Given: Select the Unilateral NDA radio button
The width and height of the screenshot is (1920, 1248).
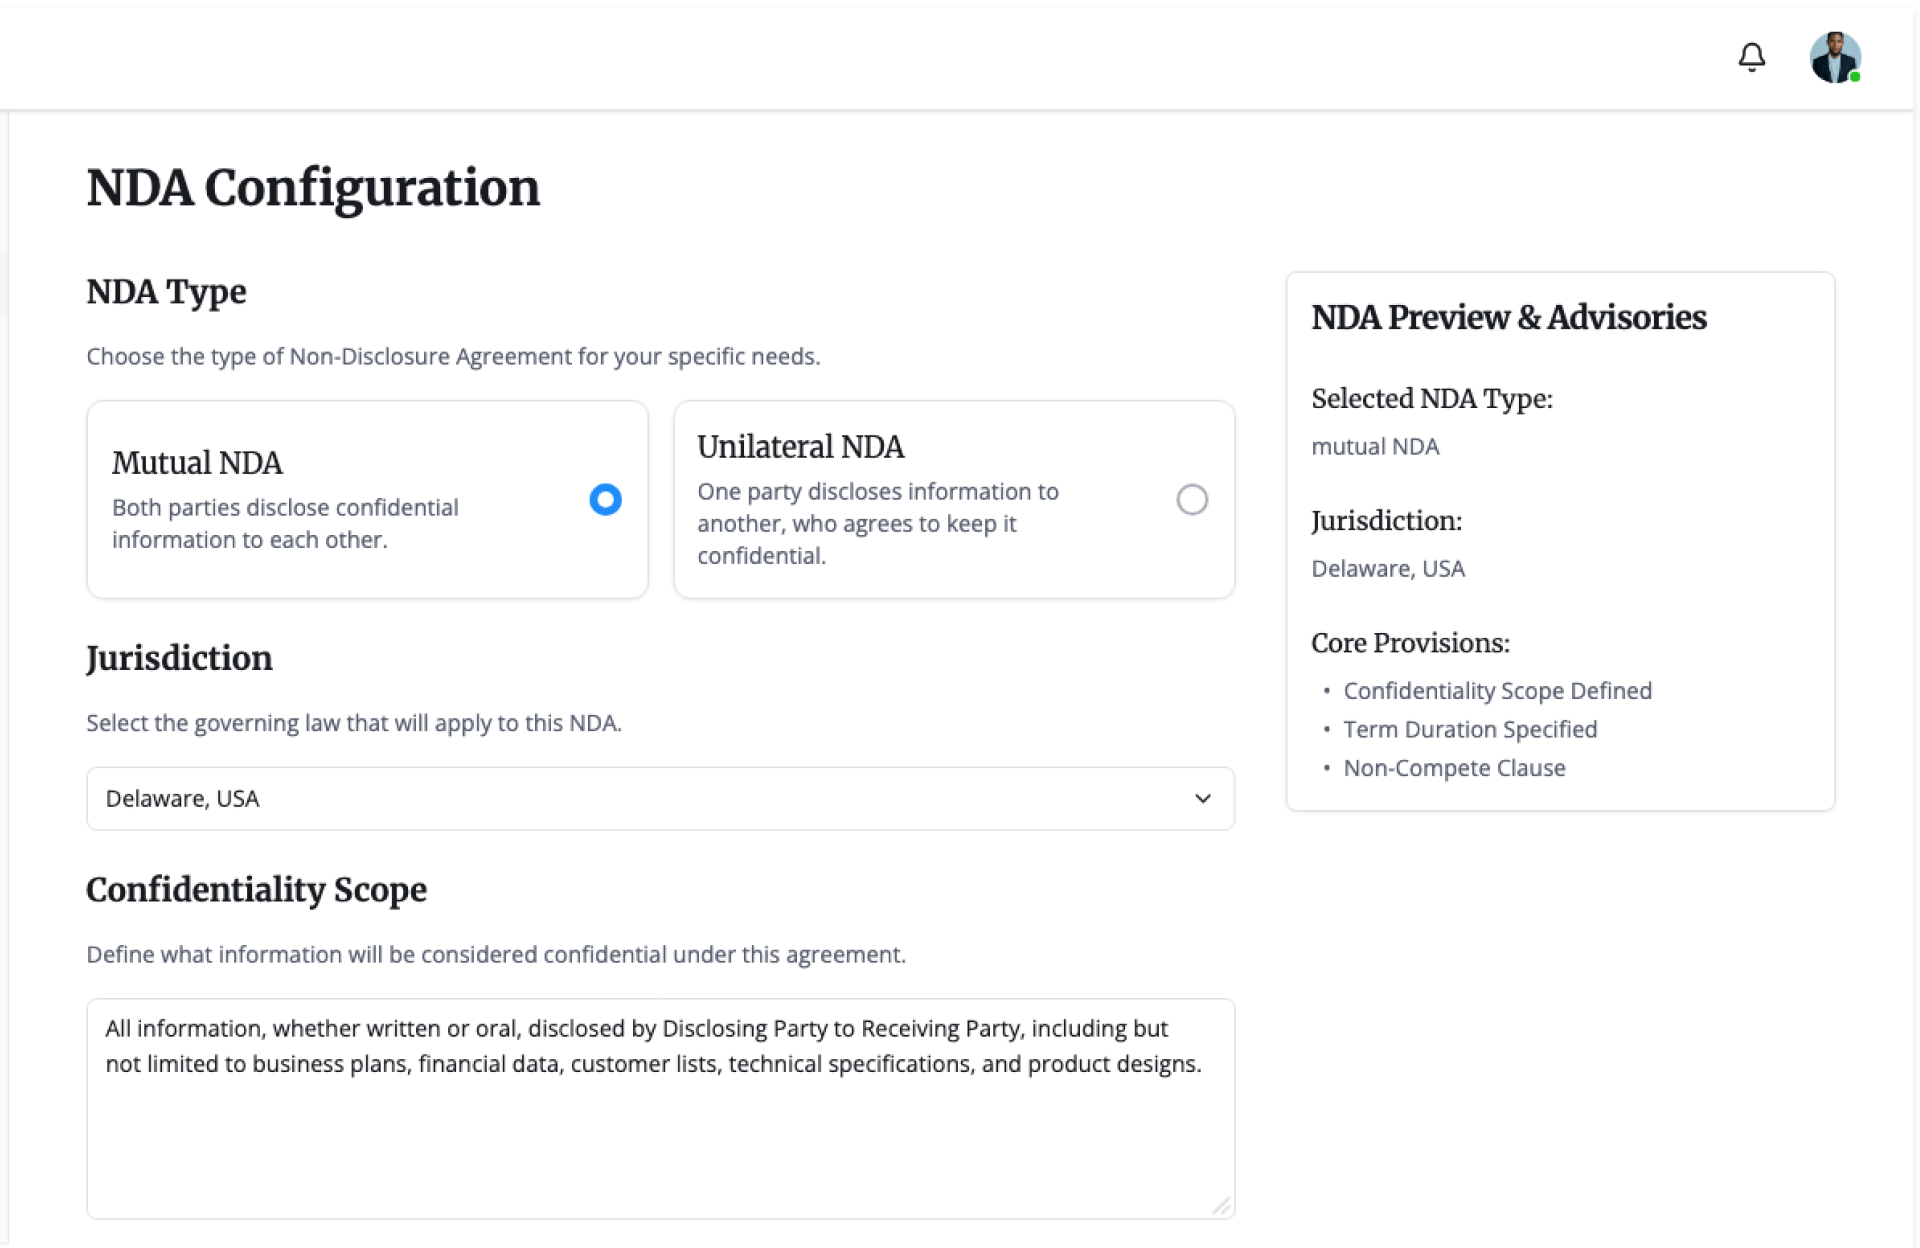Looking at the screenshot, I should [x=1191, y=499].
